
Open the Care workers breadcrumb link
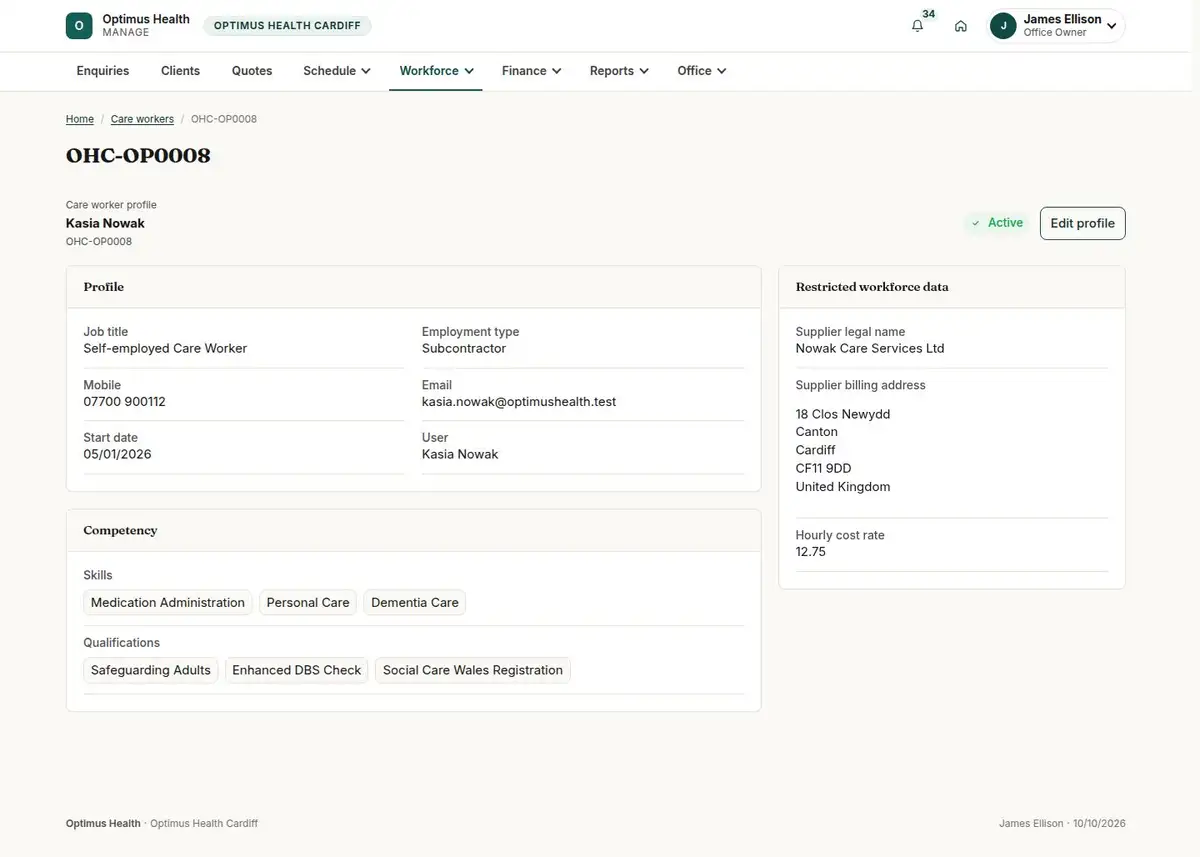(x=142, y=119)
